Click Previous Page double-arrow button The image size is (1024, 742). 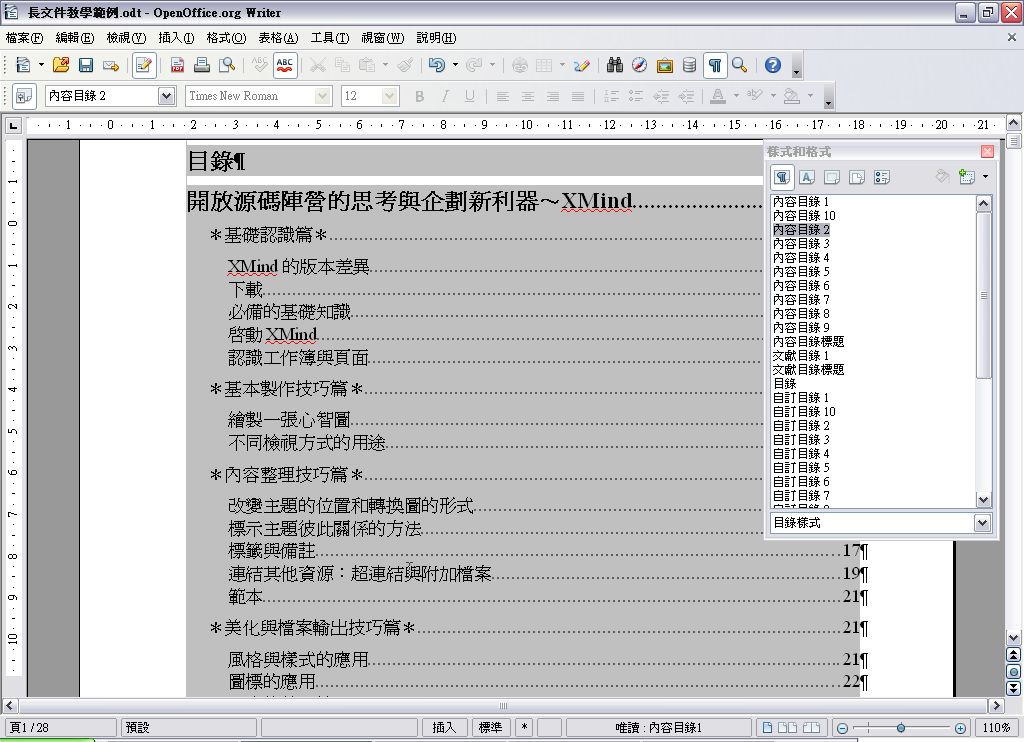(1013, 654)
